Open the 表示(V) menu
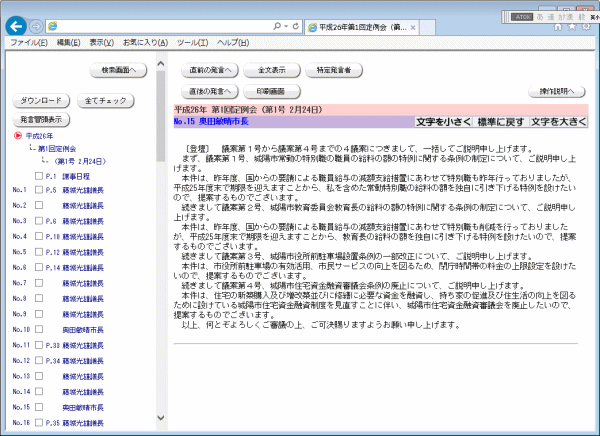Image resolution: width=600 pixels, height=436 pixels. point(102,42)
